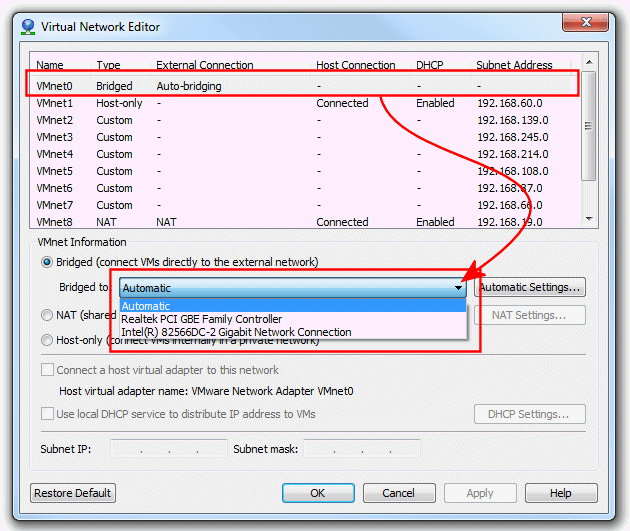
Task: Open Automatic Settings dialog
Action: tap(530, 287)
